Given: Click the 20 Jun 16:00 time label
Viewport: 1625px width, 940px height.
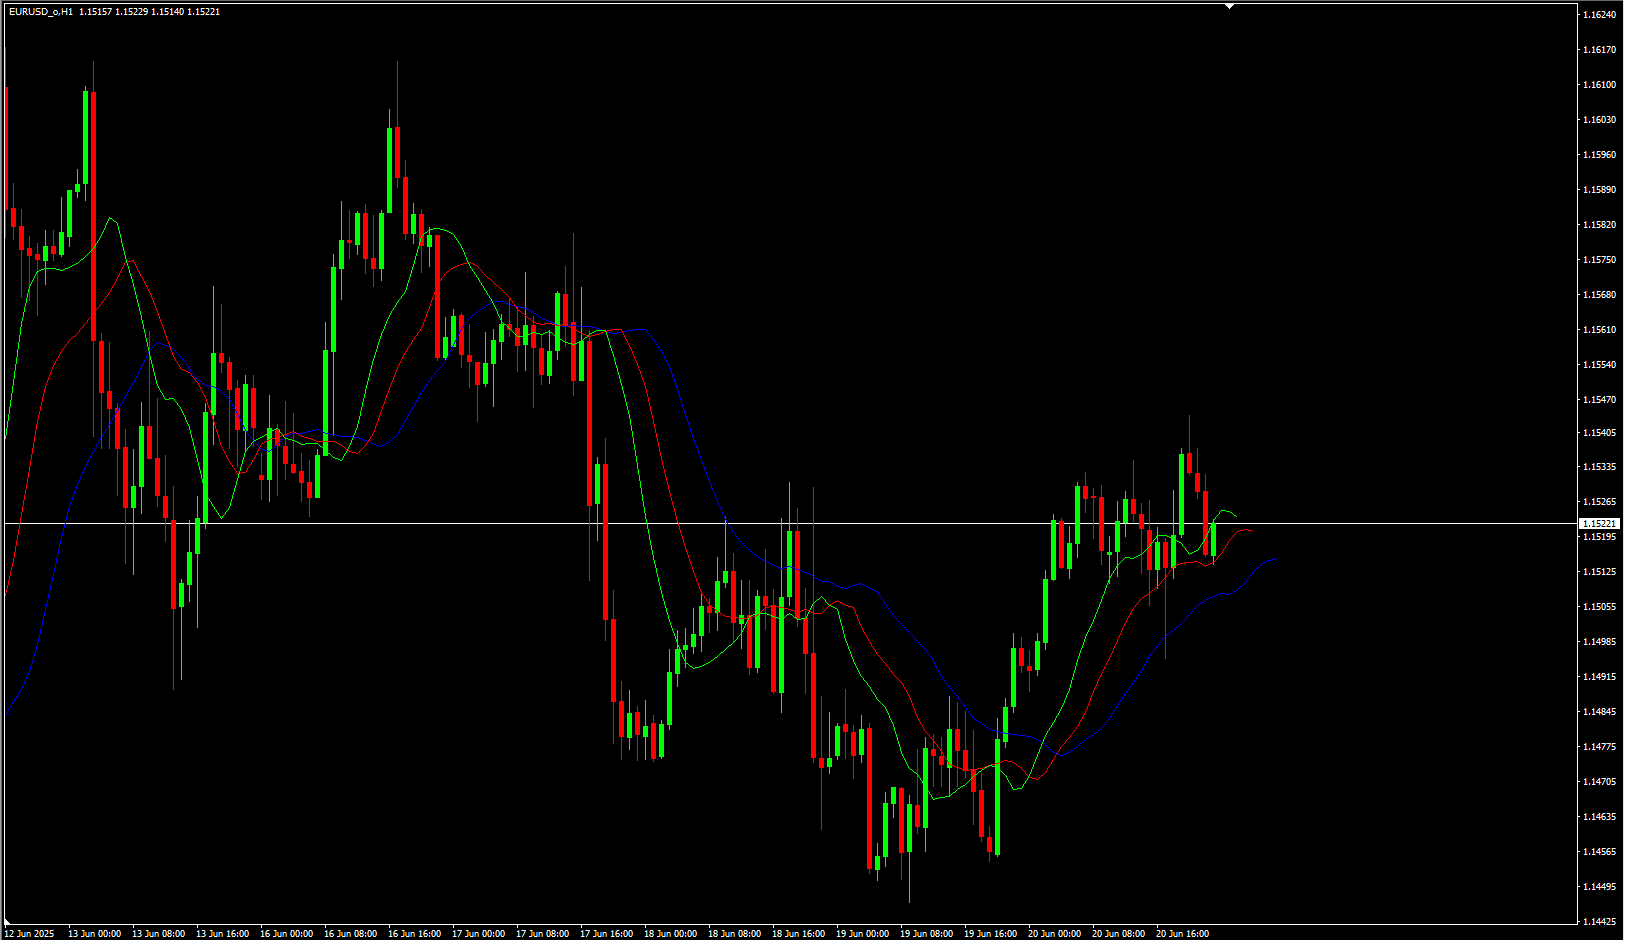Looking at the screenshot, I should tap(1182, 934).
